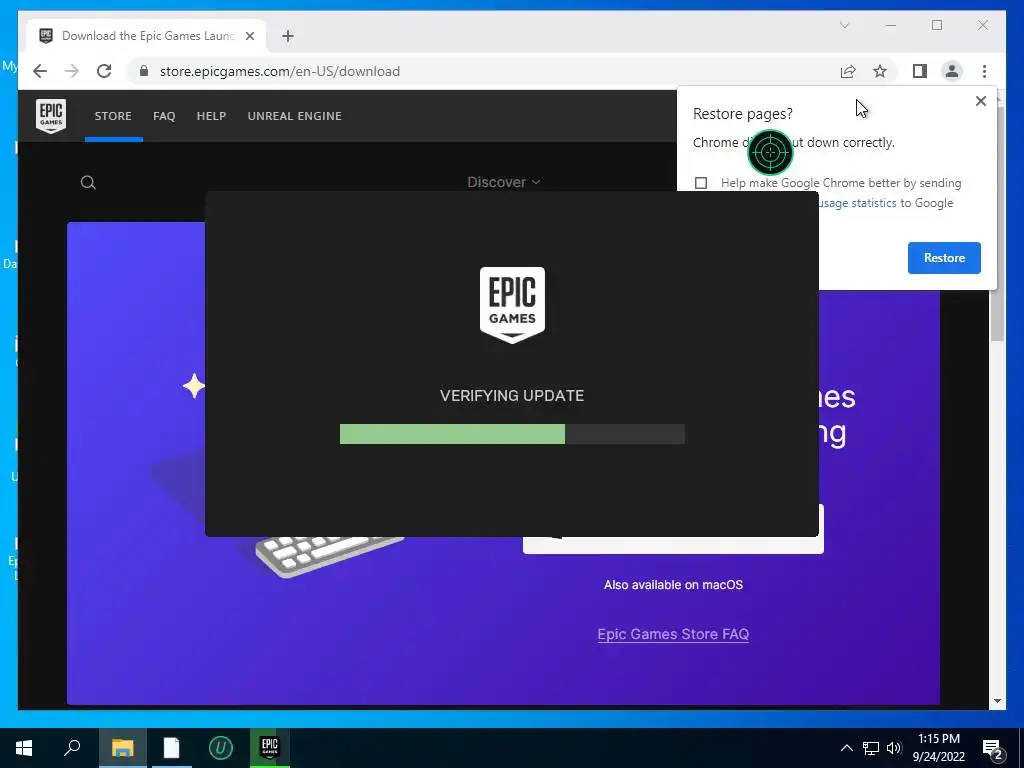
Task: Open the side panel icon in Chrome toolbar
Action: (x=920, y=71)
